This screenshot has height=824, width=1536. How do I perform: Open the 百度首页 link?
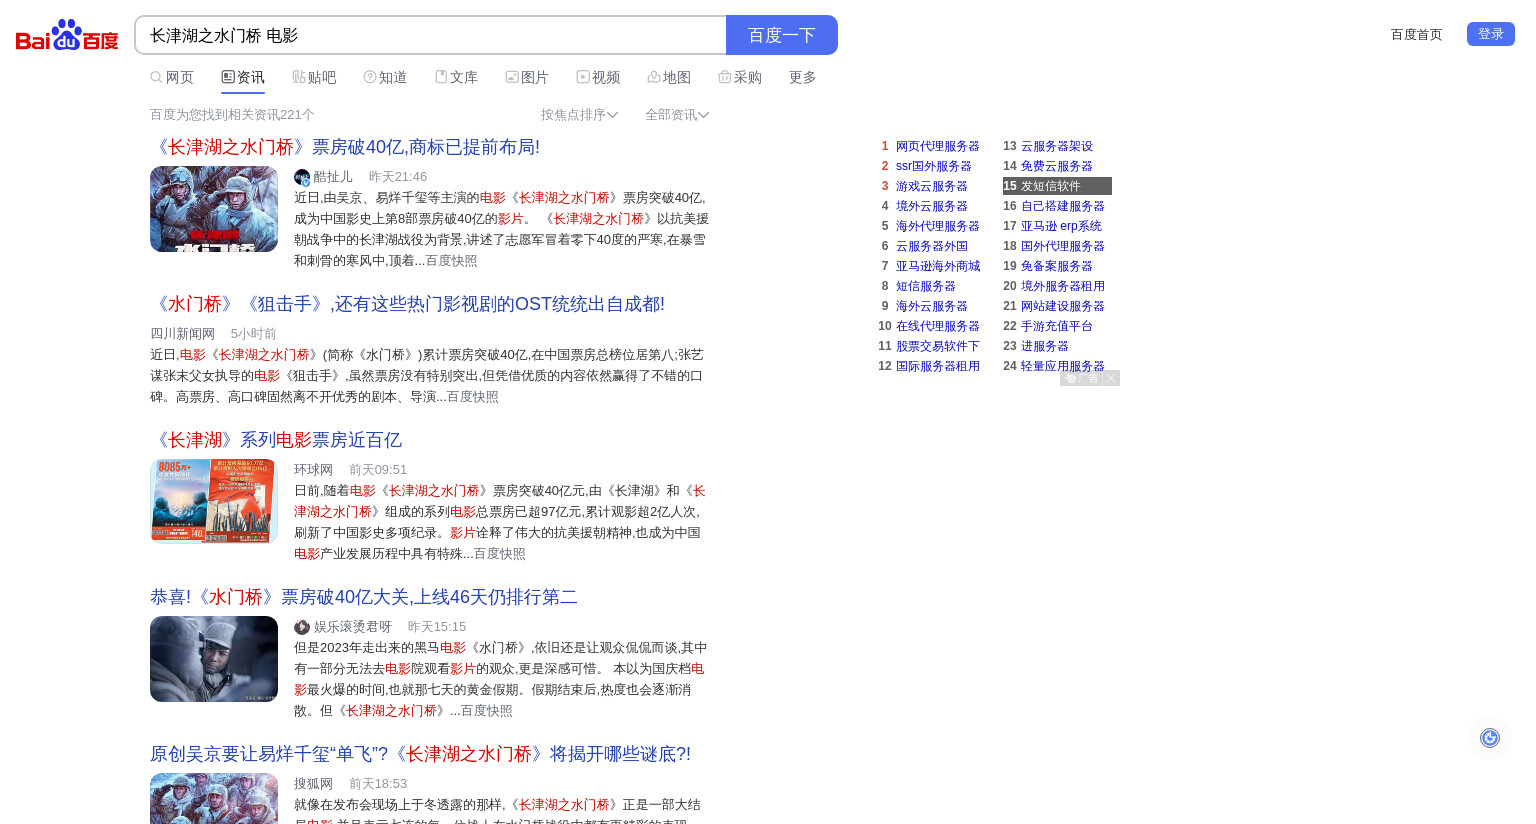tap(1417, 34)
